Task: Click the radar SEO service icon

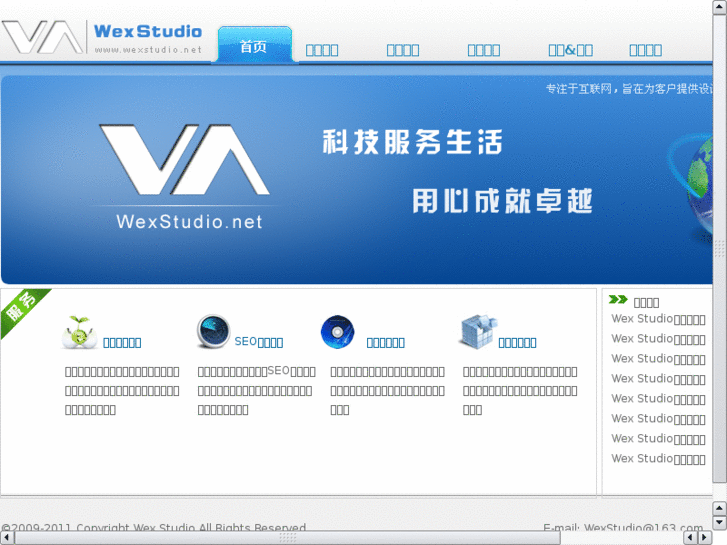Action: pos(213,331)
